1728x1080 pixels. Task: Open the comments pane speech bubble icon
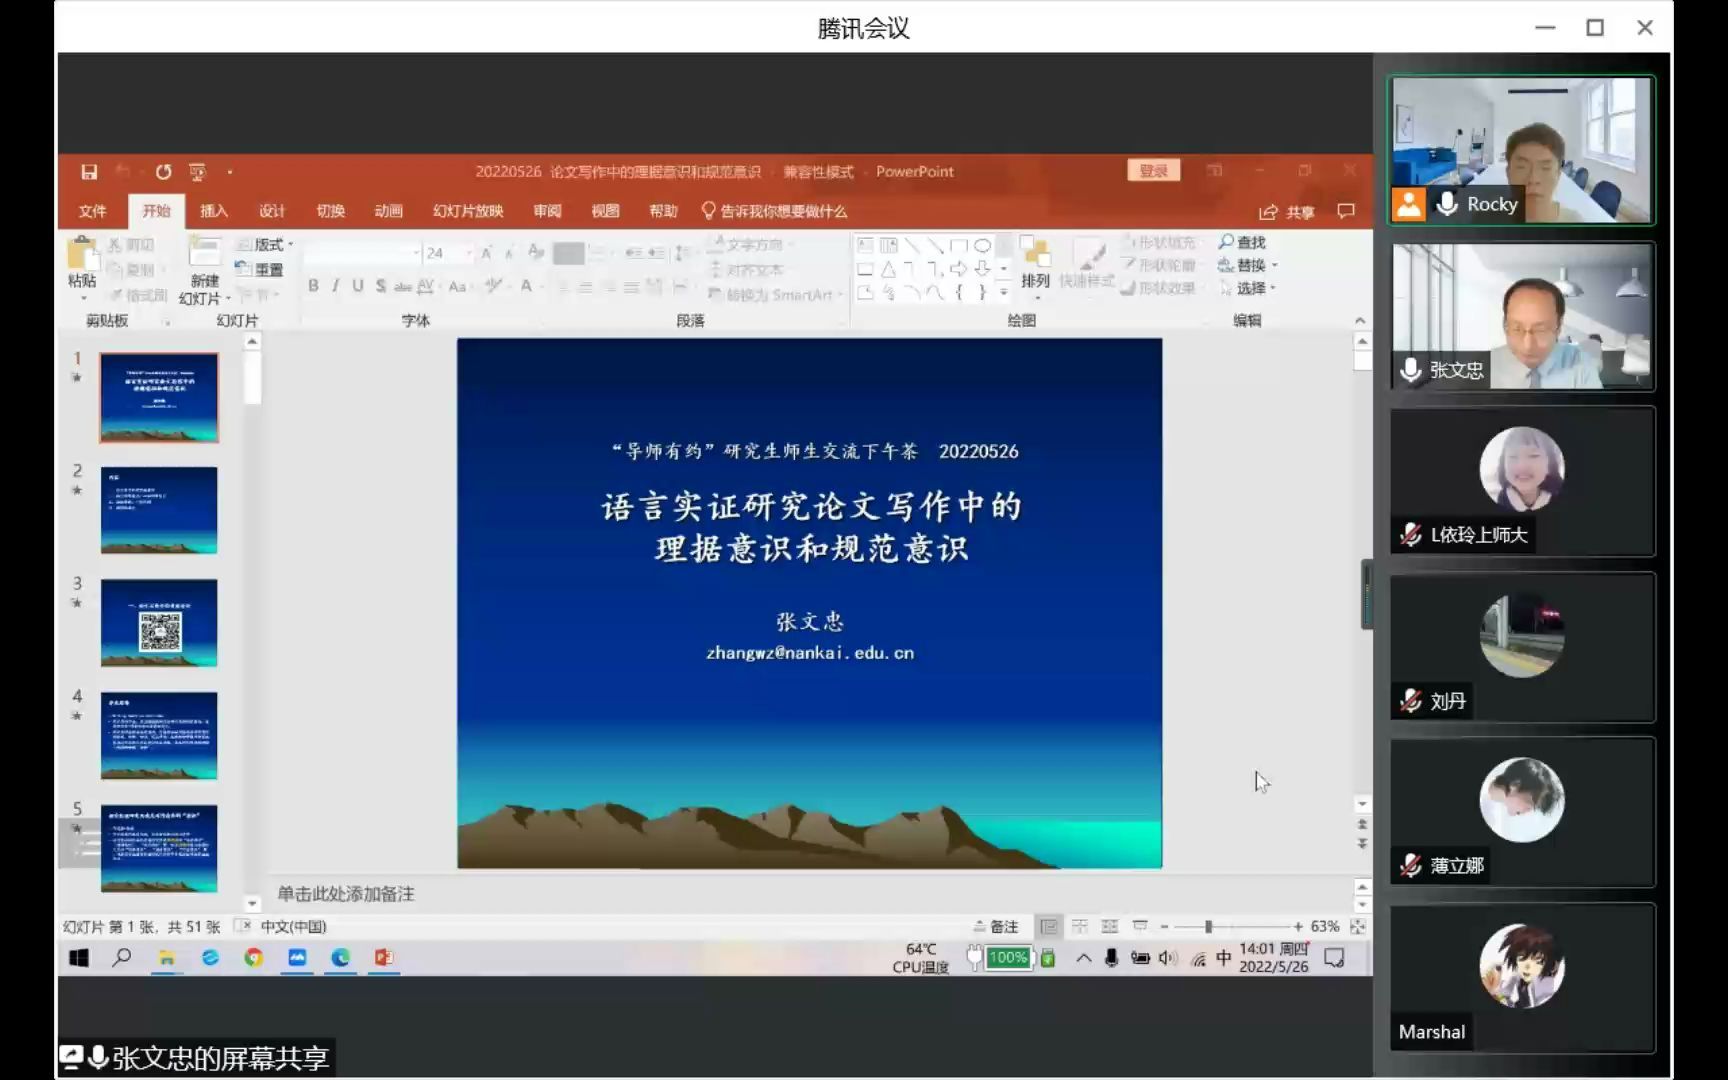(1346, 211)
